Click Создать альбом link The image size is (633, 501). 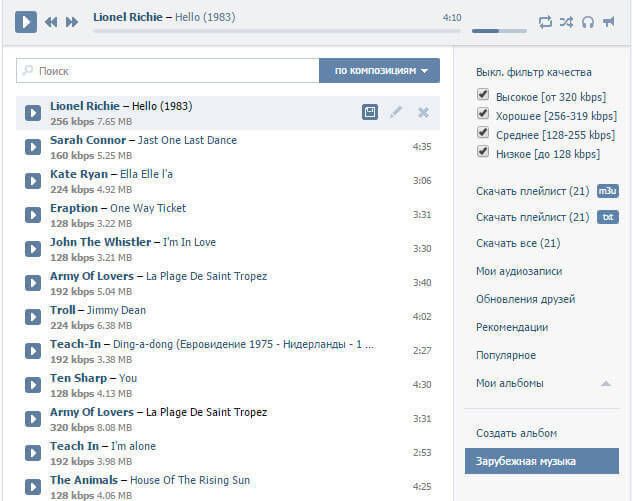click(516, 433)
